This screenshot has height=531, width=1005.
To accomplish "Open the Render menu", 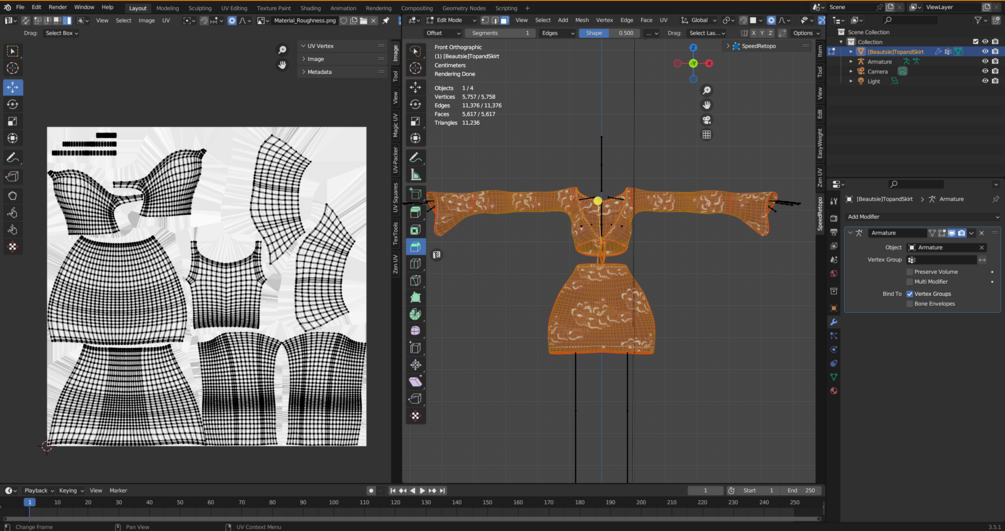I will [x=58, y=7].
